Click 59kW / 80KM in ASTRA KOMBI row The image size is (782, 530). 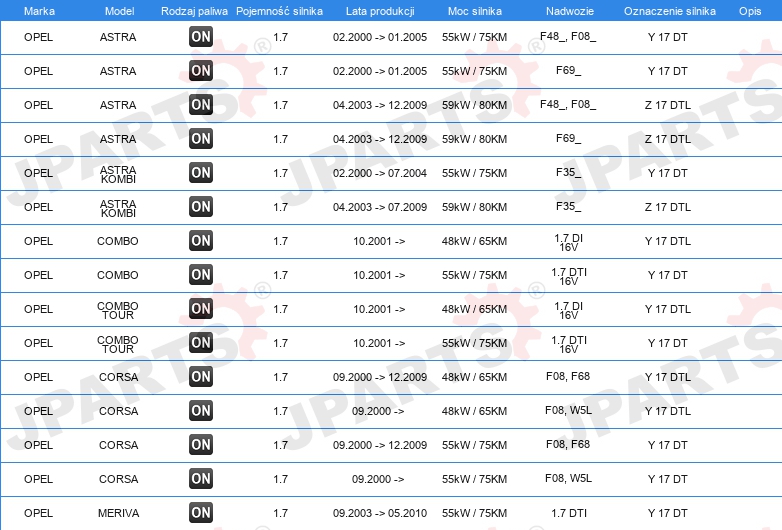(474, 207)
